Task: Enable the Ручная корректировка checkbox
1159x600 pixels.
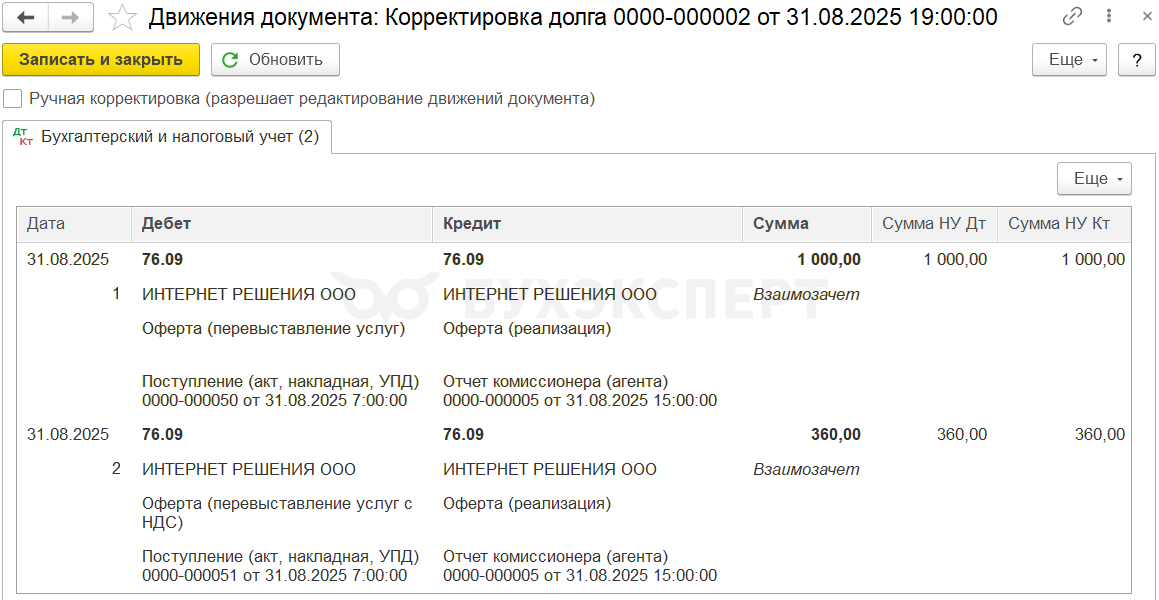Action: [13, 99]
